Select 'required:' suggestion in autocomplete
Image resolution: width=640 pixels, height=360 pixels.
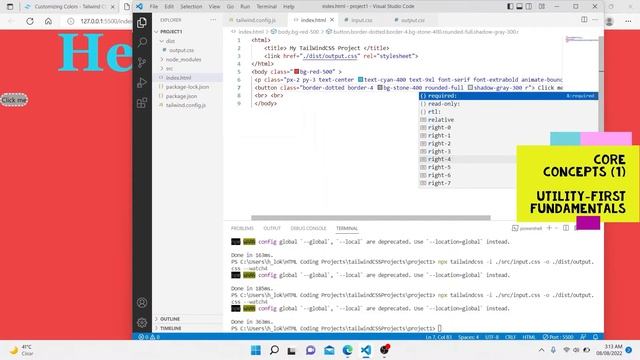509,96
